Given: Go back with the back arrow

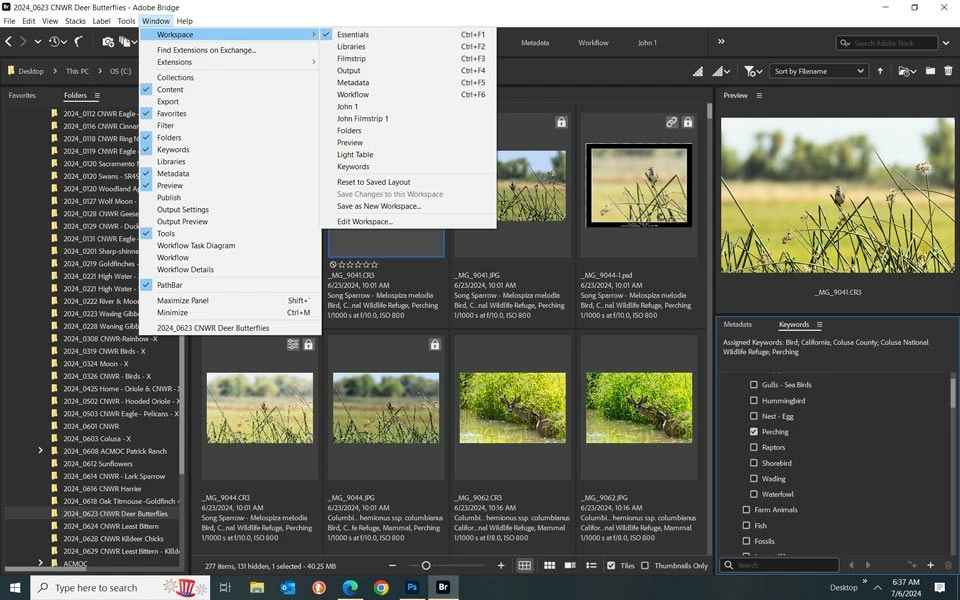Looking at the screenshot, I should pos(9,42).
